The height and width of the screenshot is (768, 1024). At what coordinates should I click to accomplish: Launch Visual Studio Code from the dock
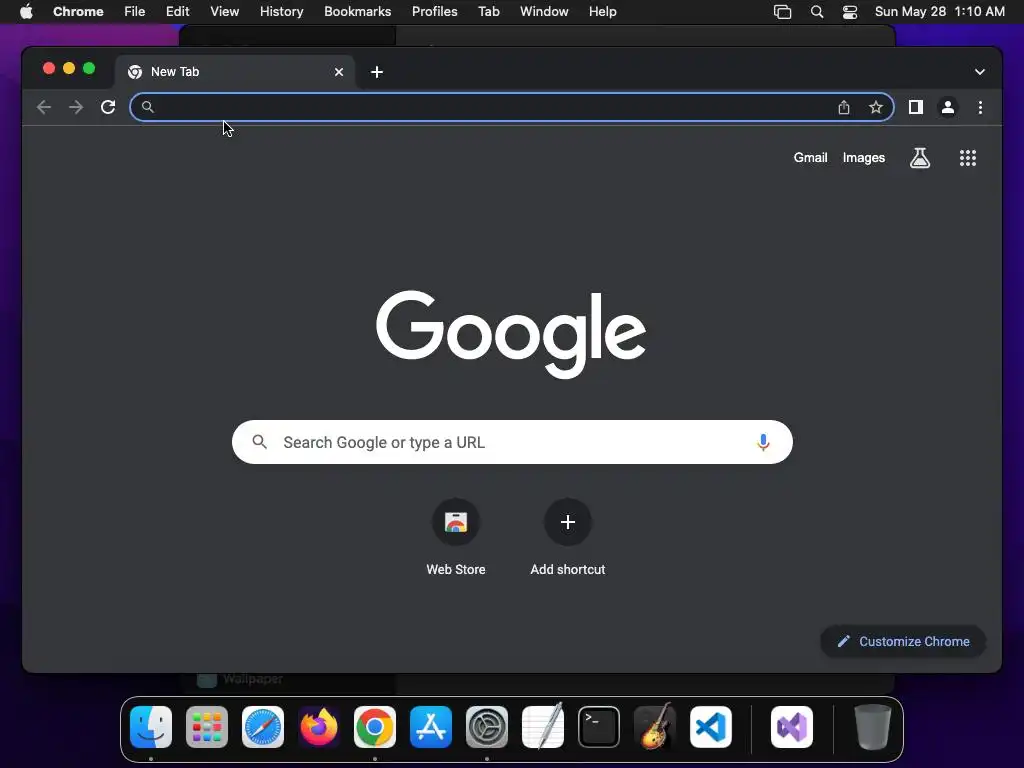tap(711, 727)
